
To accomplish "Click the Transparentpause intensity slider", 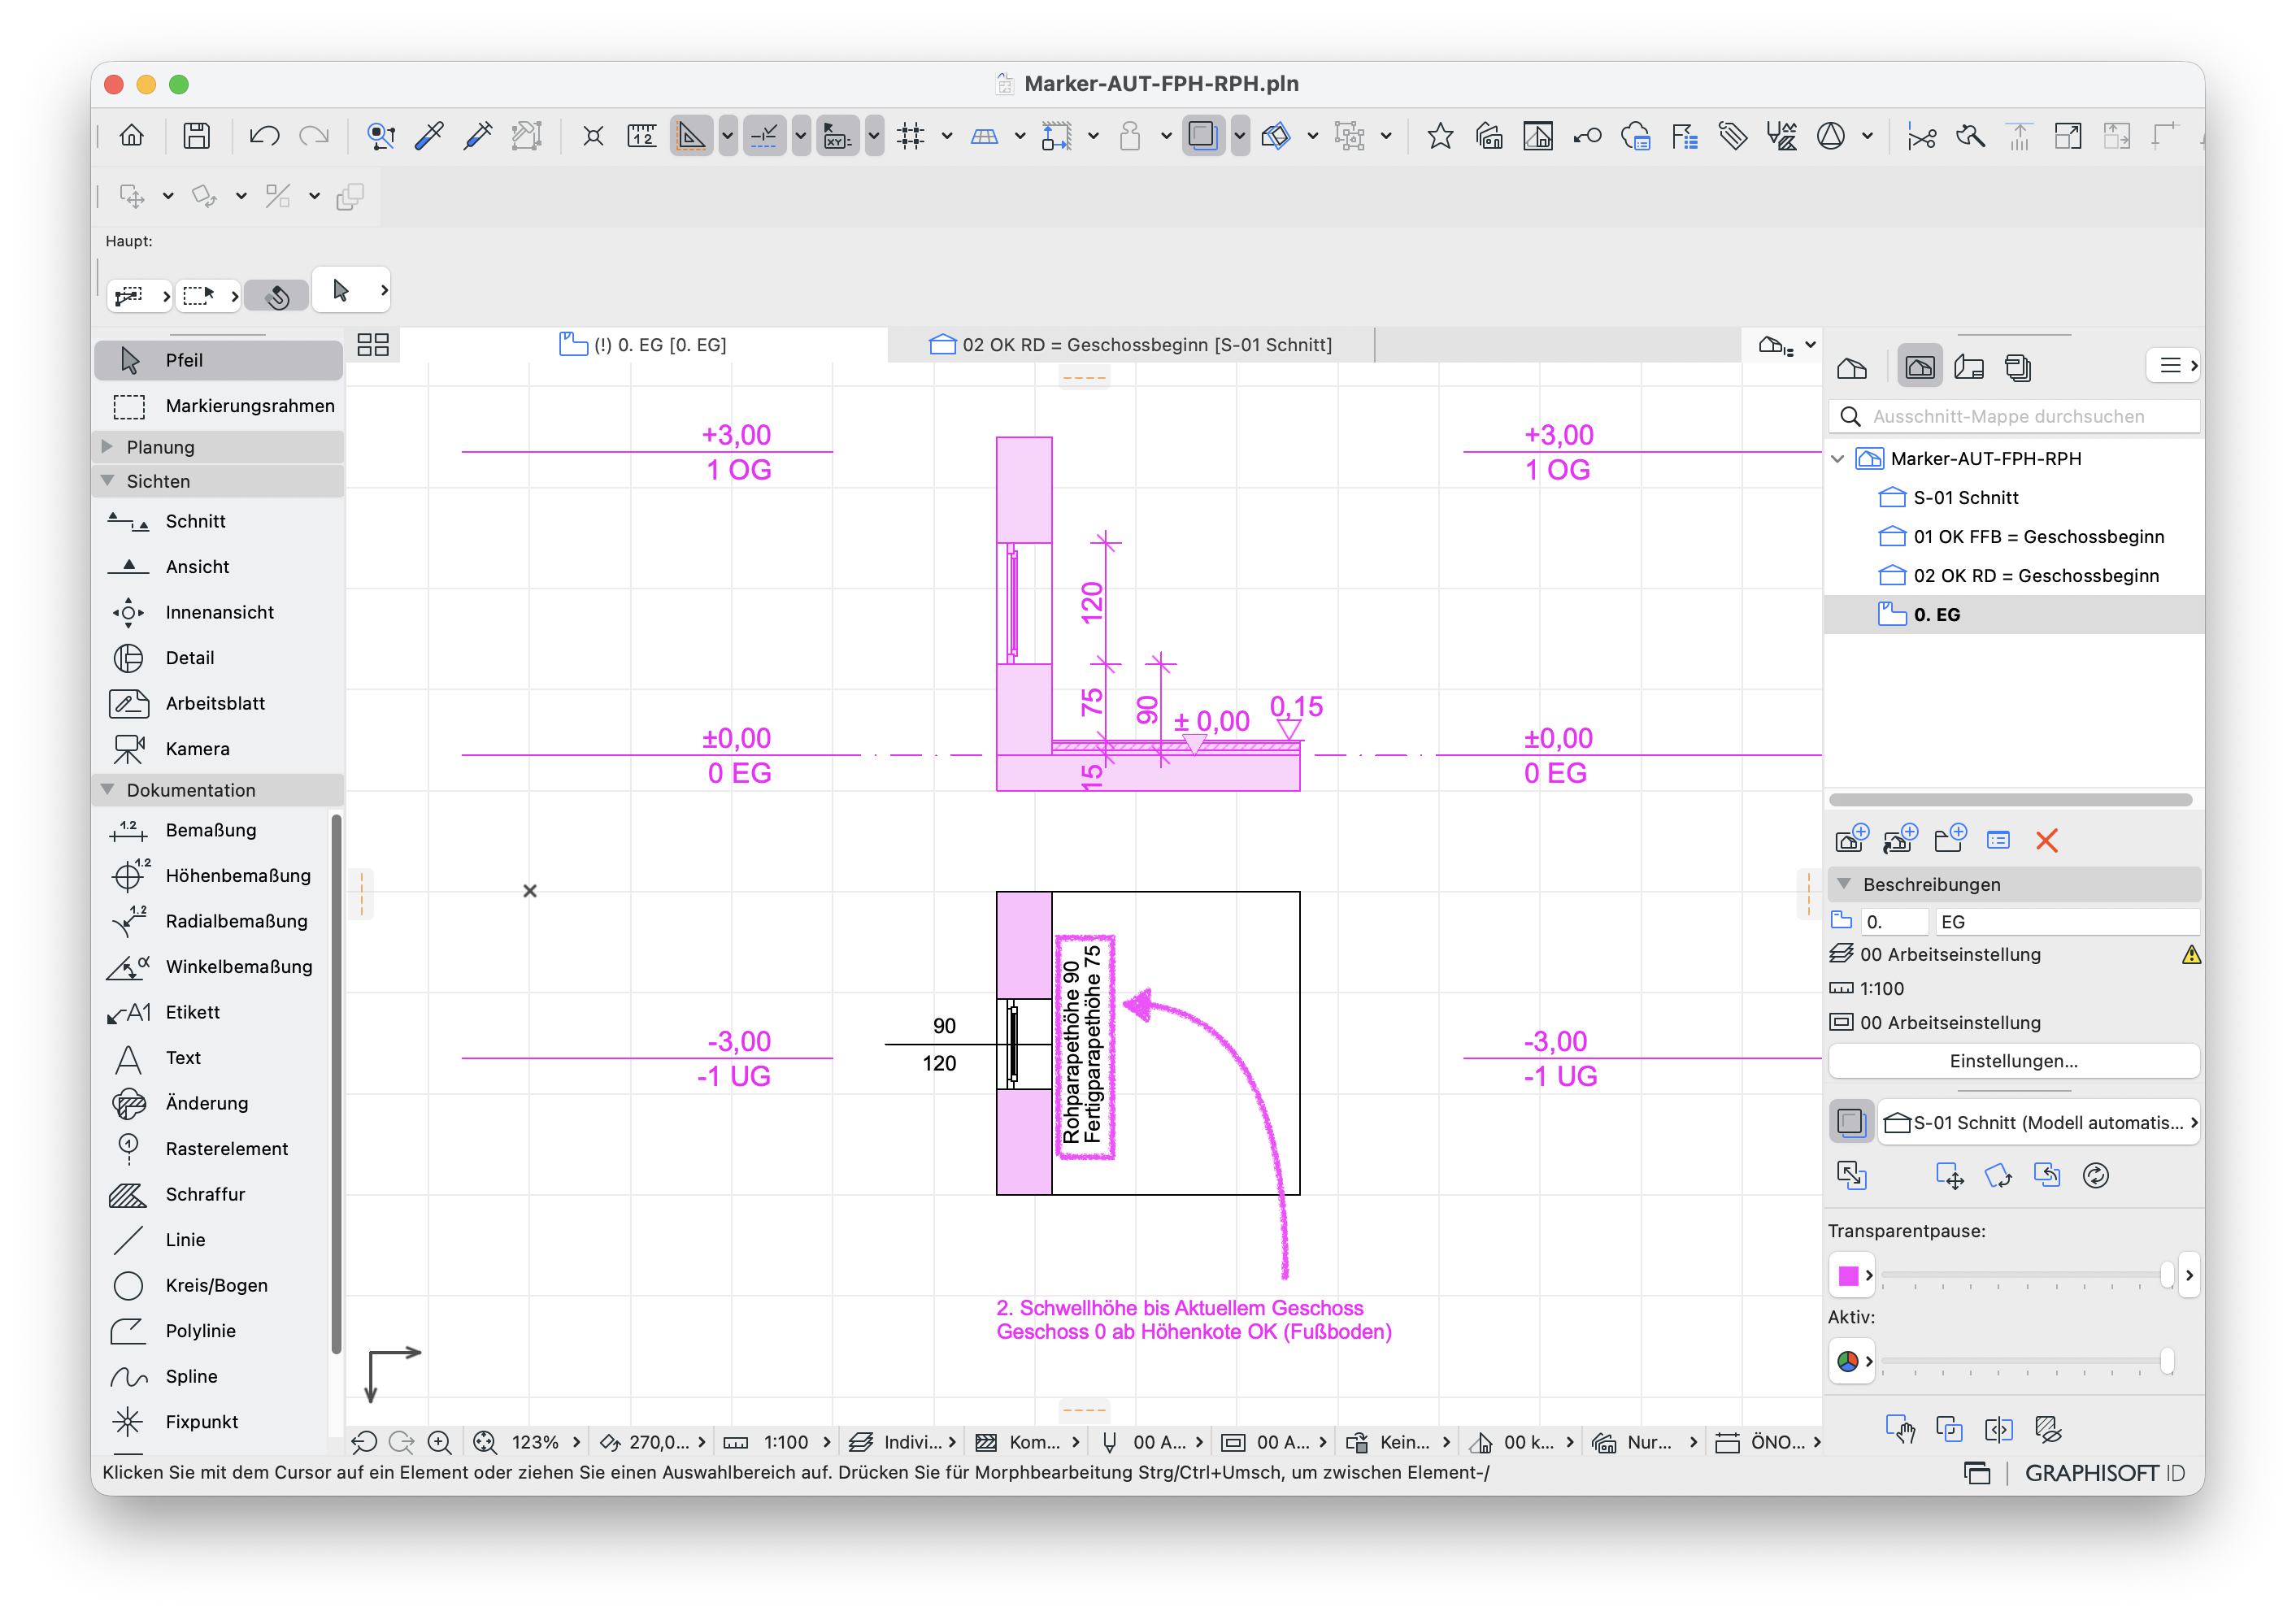I will [2026, 1276].
